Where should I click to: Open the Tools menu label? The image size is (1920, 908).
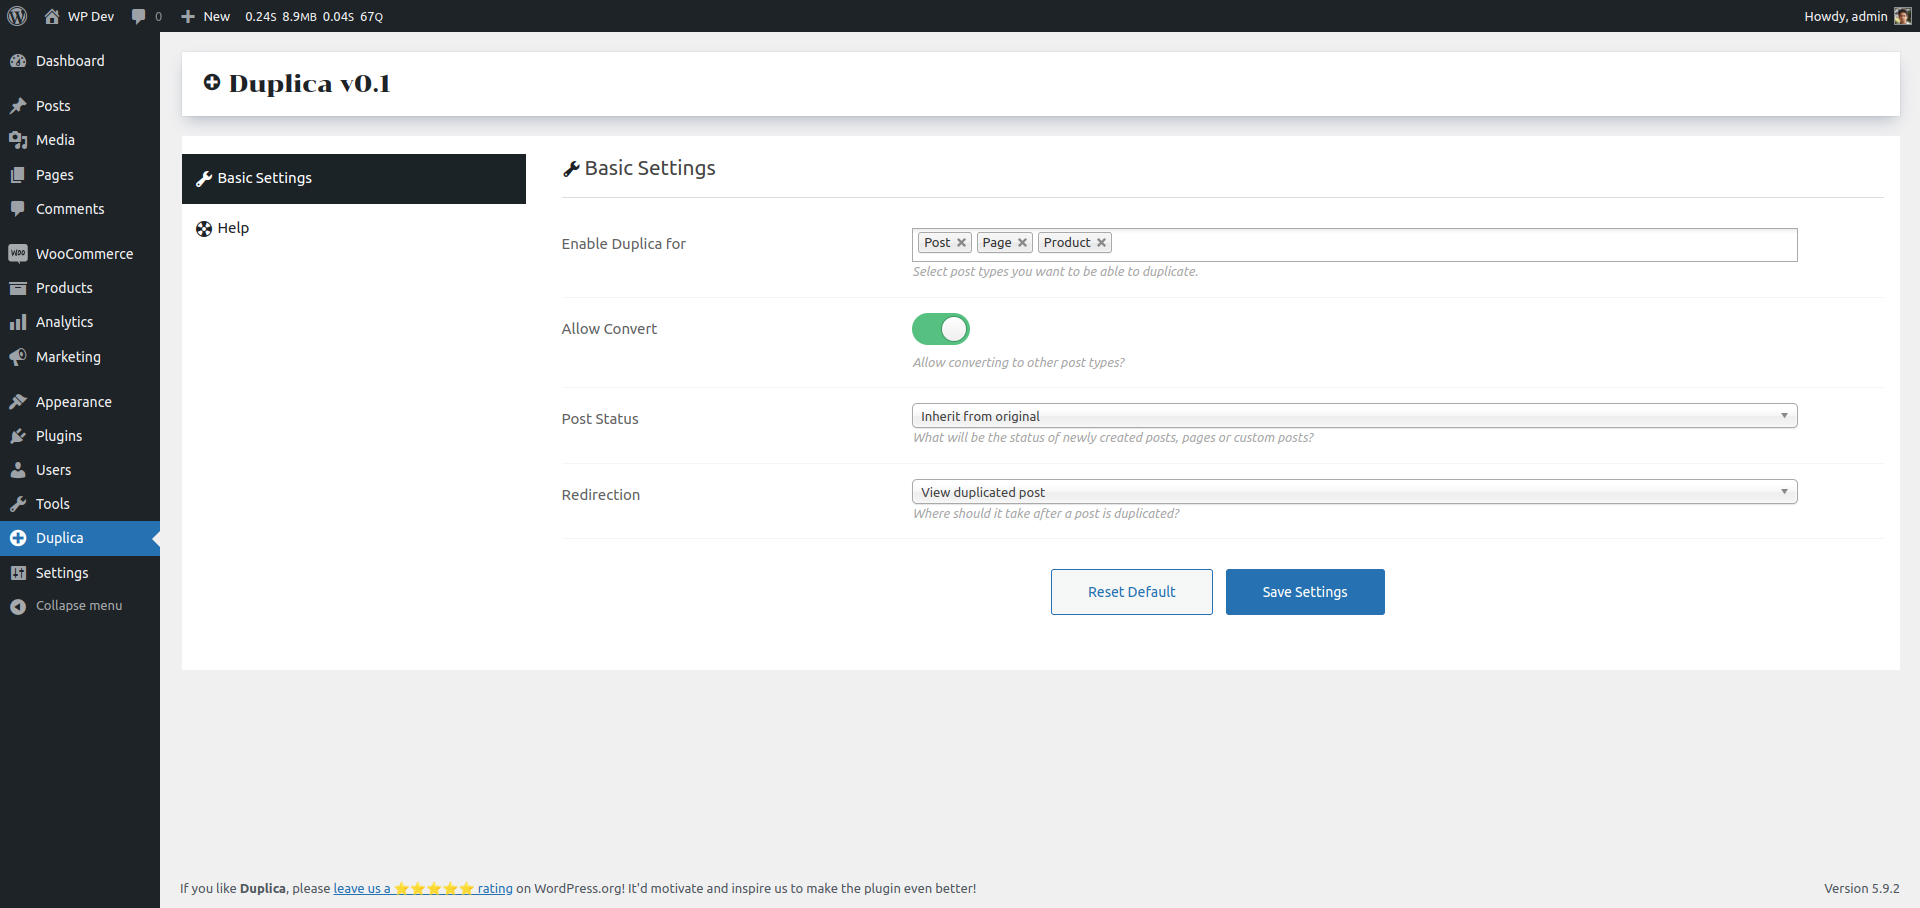tap(53, 504)
